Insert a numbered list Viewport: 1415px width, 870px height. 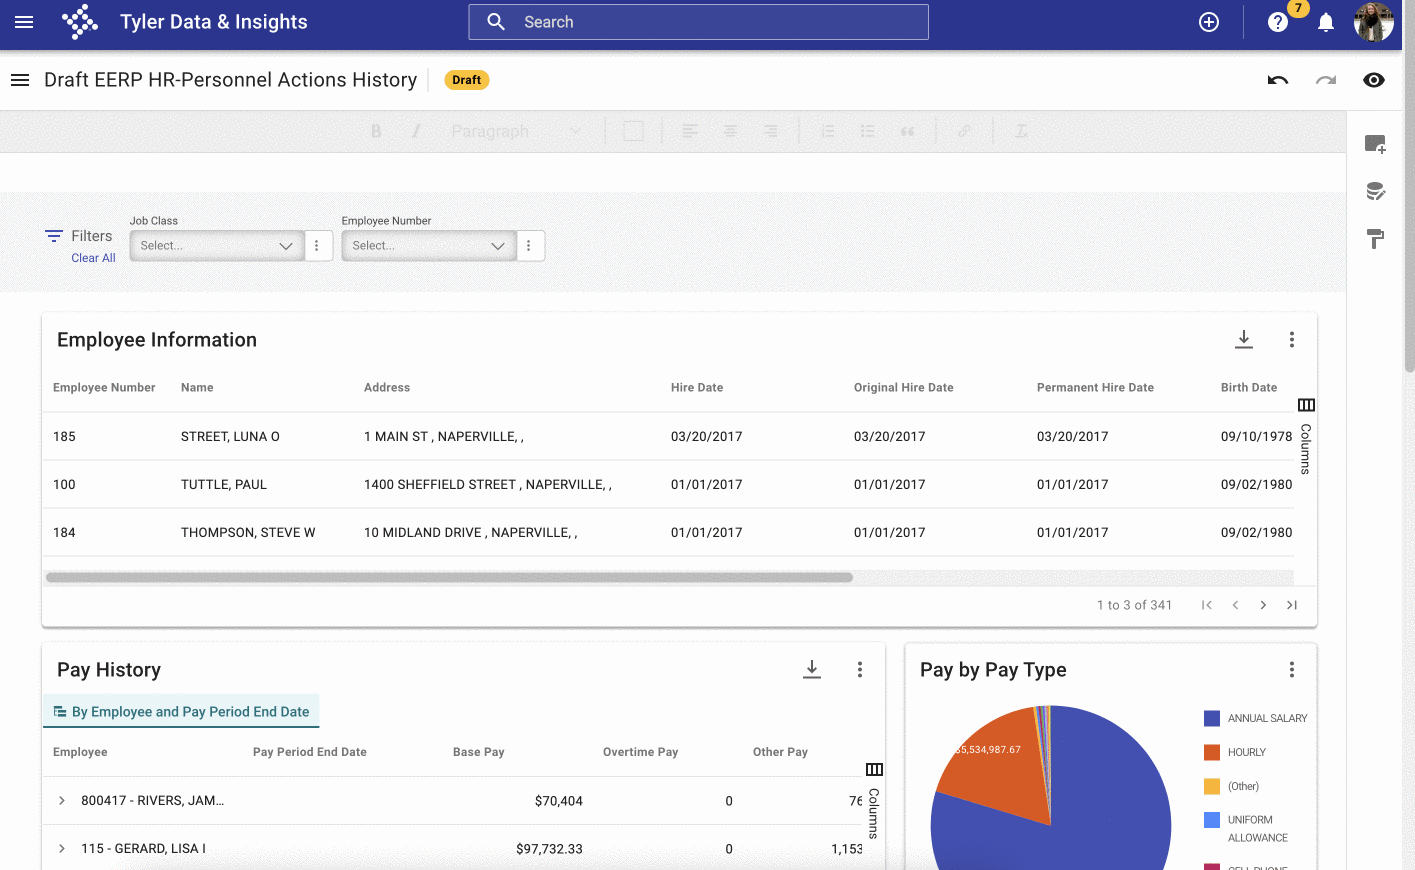(827, 131)
